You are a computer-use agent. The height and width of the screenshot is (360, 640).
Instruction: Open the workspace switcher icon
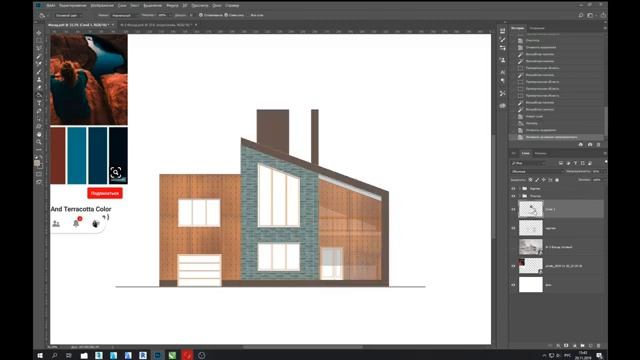(x=590, y=16)
